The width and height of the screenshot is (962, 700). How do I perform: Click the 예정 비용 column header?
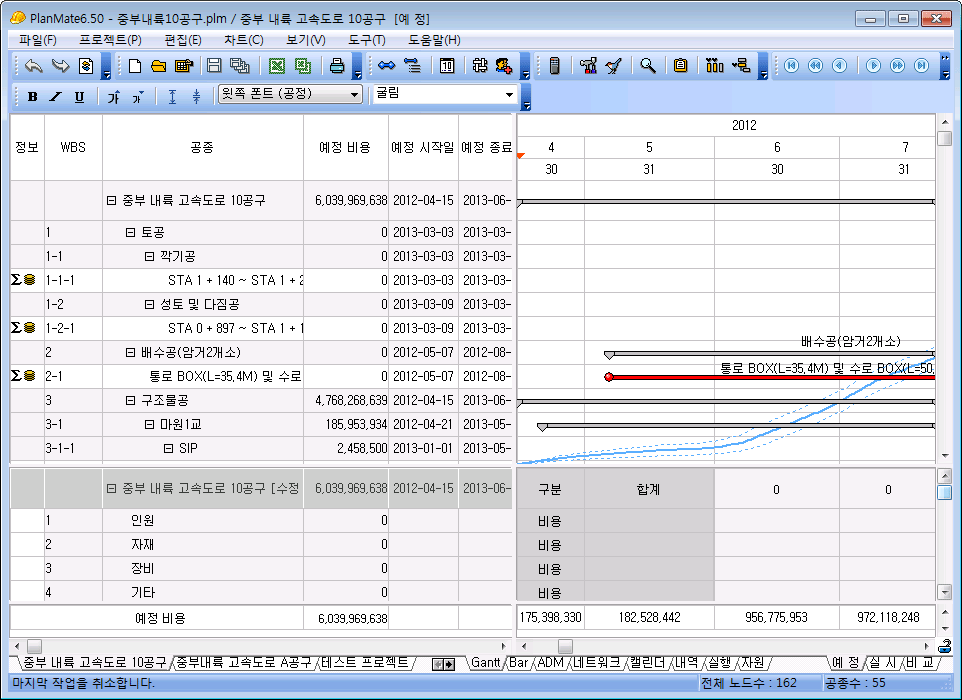click(x=346, y=148)
